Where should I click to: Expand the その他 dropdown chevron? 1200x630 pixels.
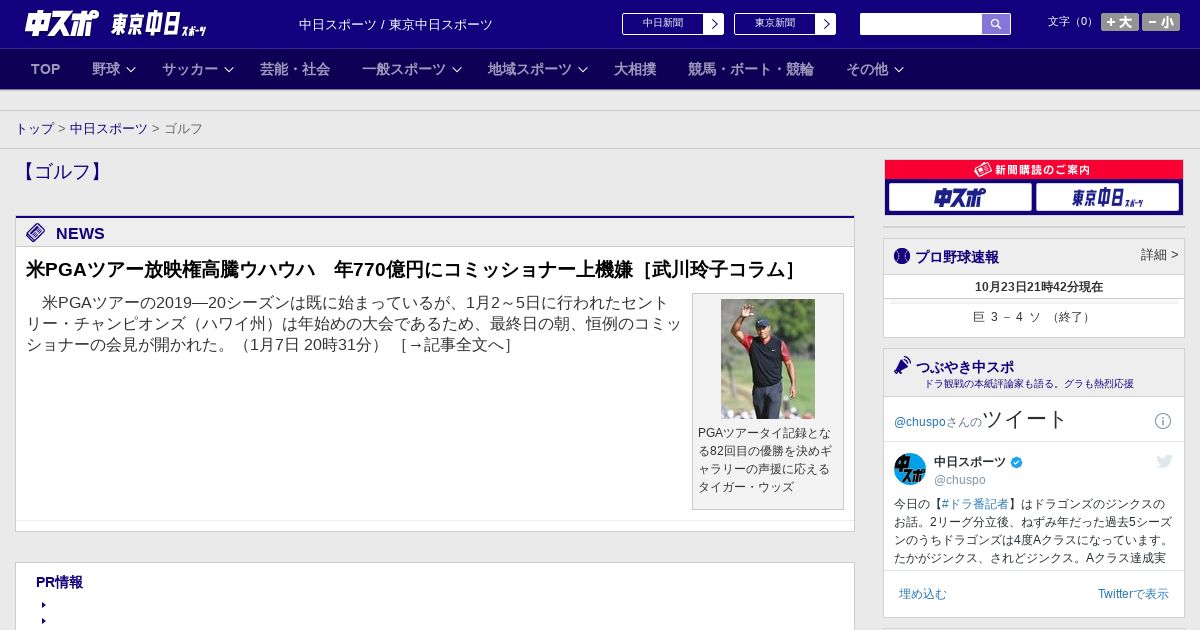pyautogui.click(x=899, y=70)
